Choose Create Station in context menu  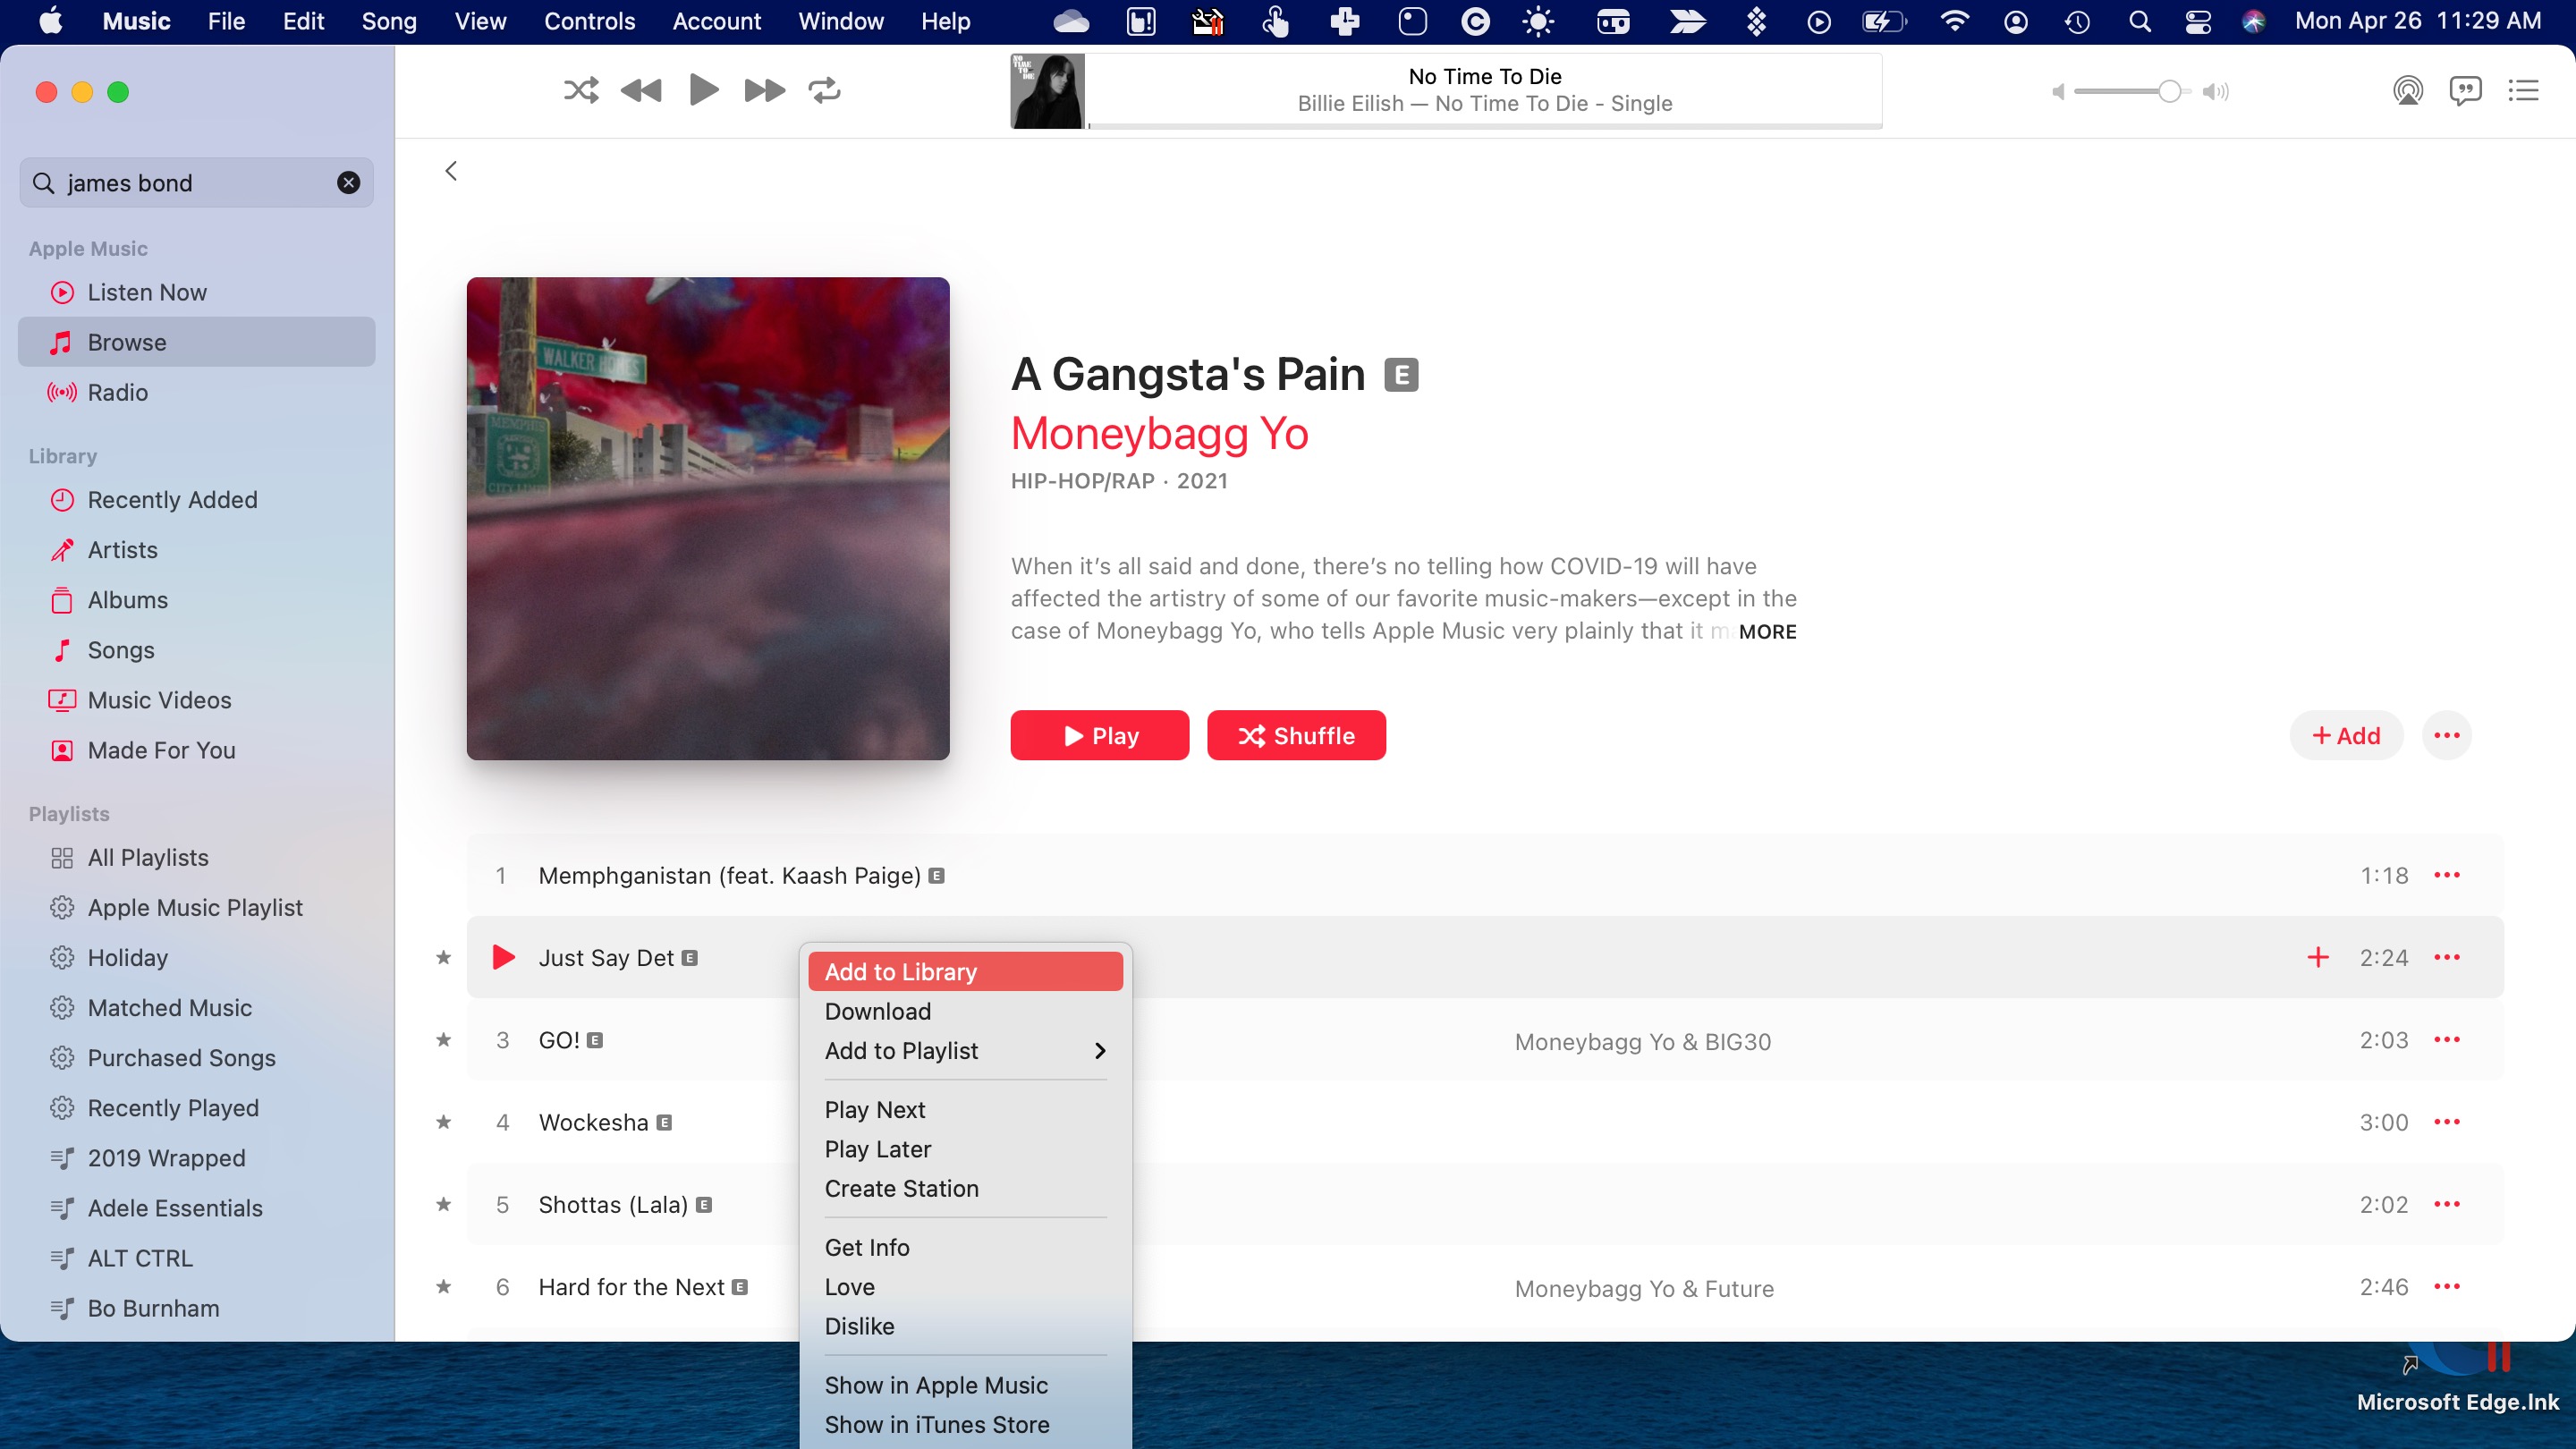(x=965, y=1189)
